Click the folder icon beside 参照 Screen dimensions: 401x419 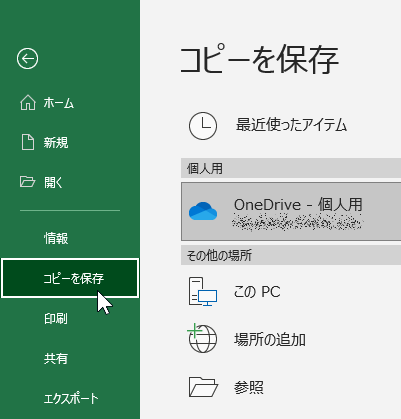[203, 387]
